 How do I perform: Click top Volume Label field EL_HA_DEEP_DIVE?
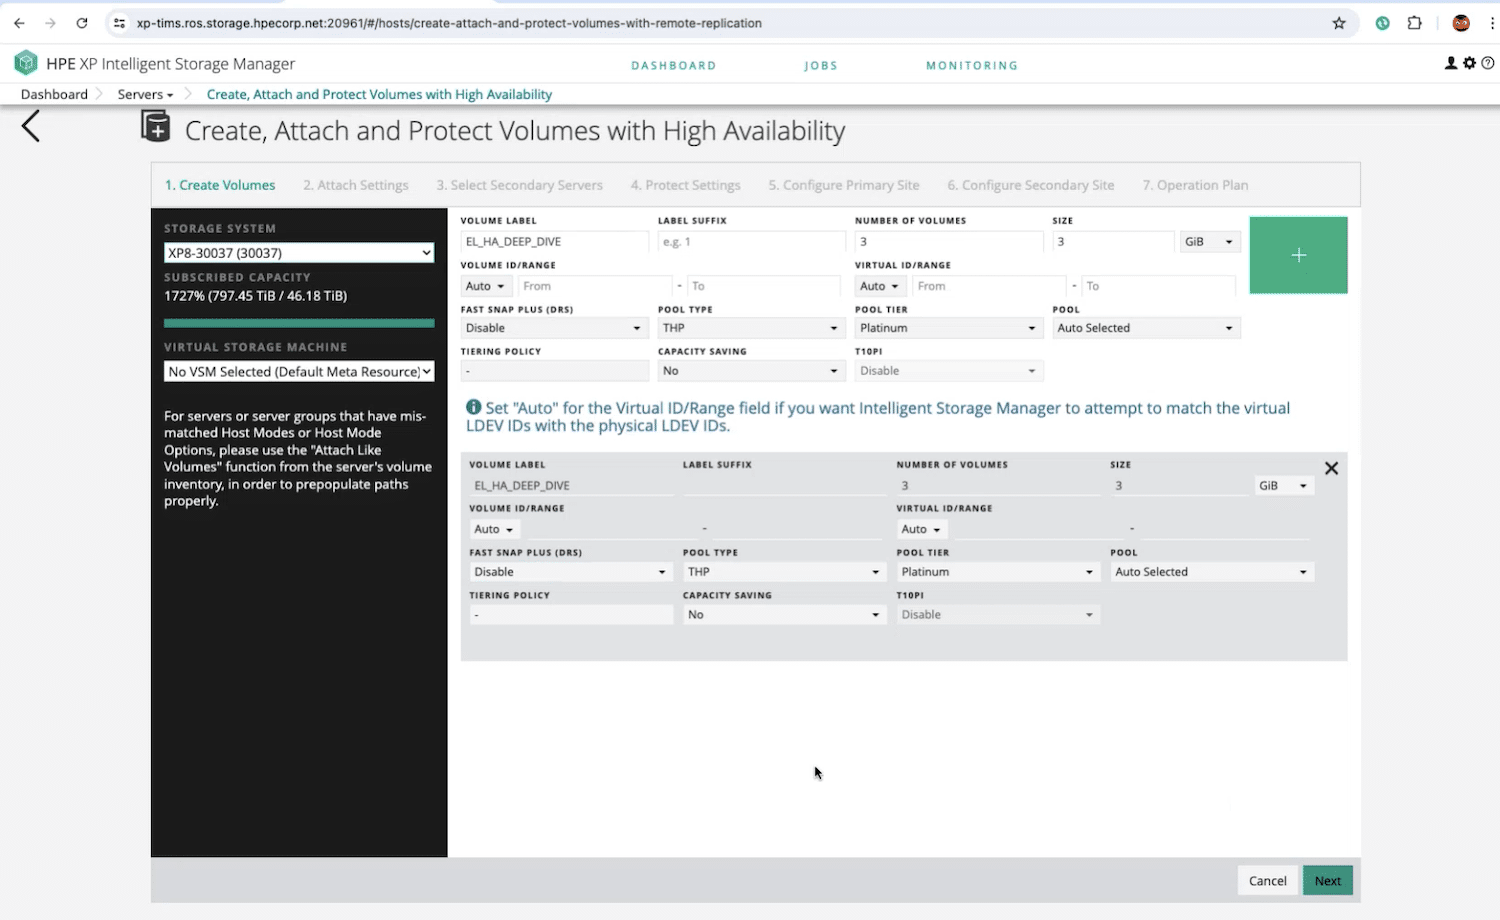[554, 241]
